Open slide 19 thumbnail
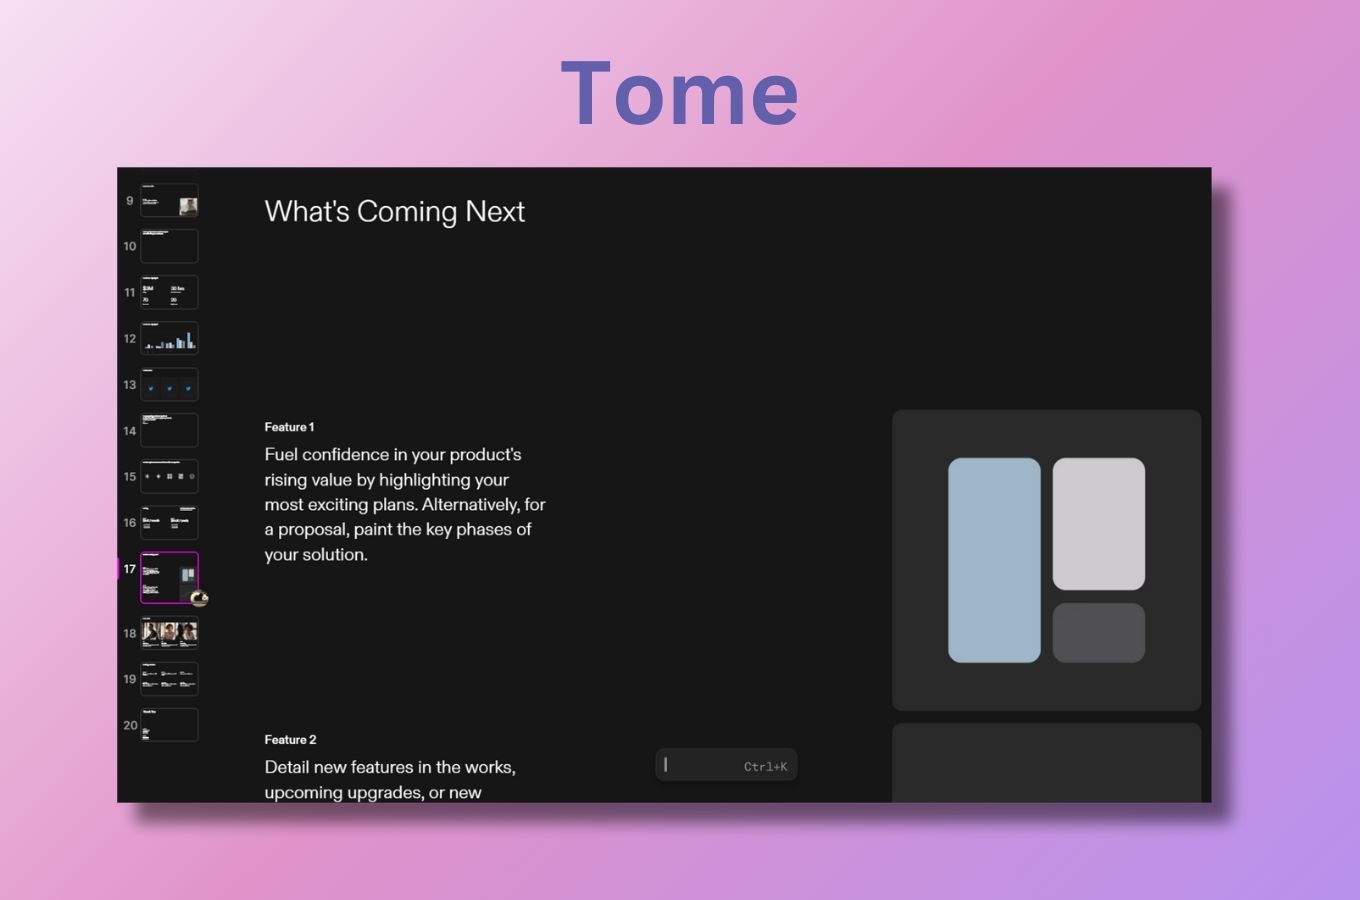Image resolution: width=1360 pixels, height=900 pixels. pyautogui.click(x=169, y=679)
